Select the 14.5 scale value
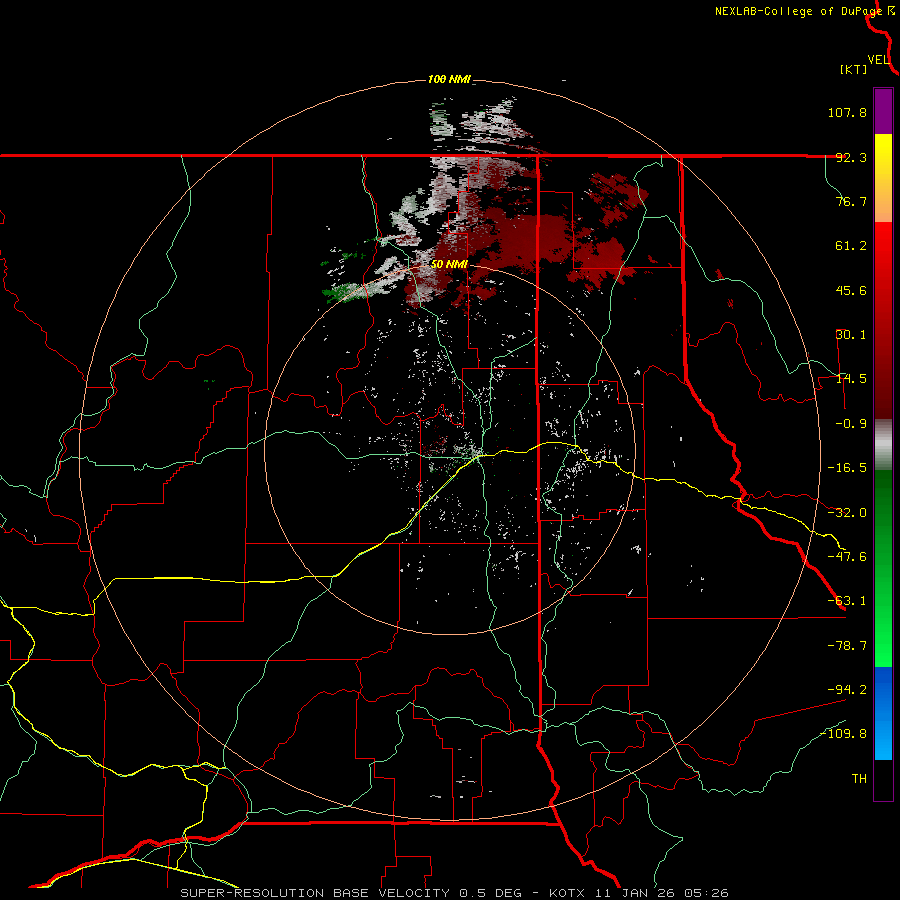 point(851,379)
